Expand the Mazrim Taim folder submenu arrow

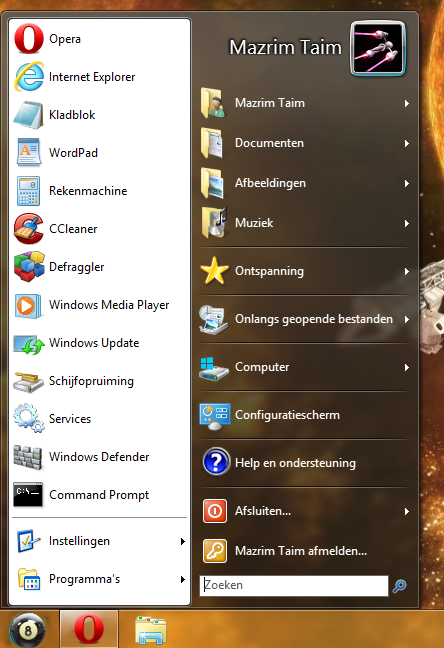coord(407,103)
